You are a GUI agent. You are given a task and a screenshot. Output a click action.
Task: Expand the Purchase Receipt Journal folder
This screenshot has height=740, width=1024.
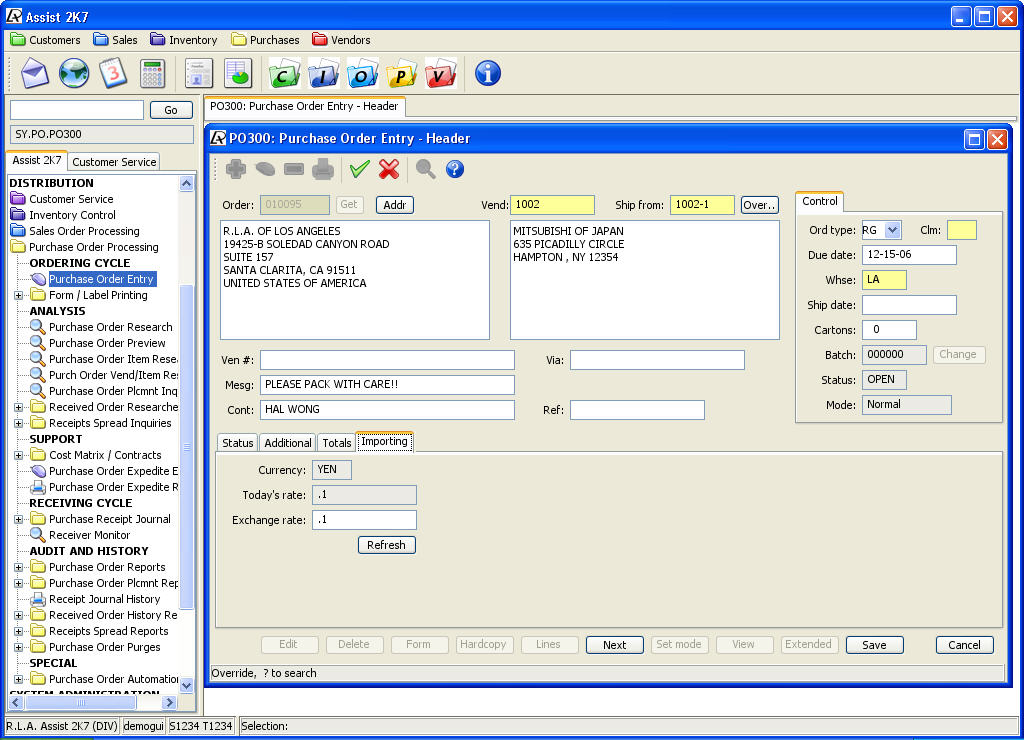click(x=18, y=519)
